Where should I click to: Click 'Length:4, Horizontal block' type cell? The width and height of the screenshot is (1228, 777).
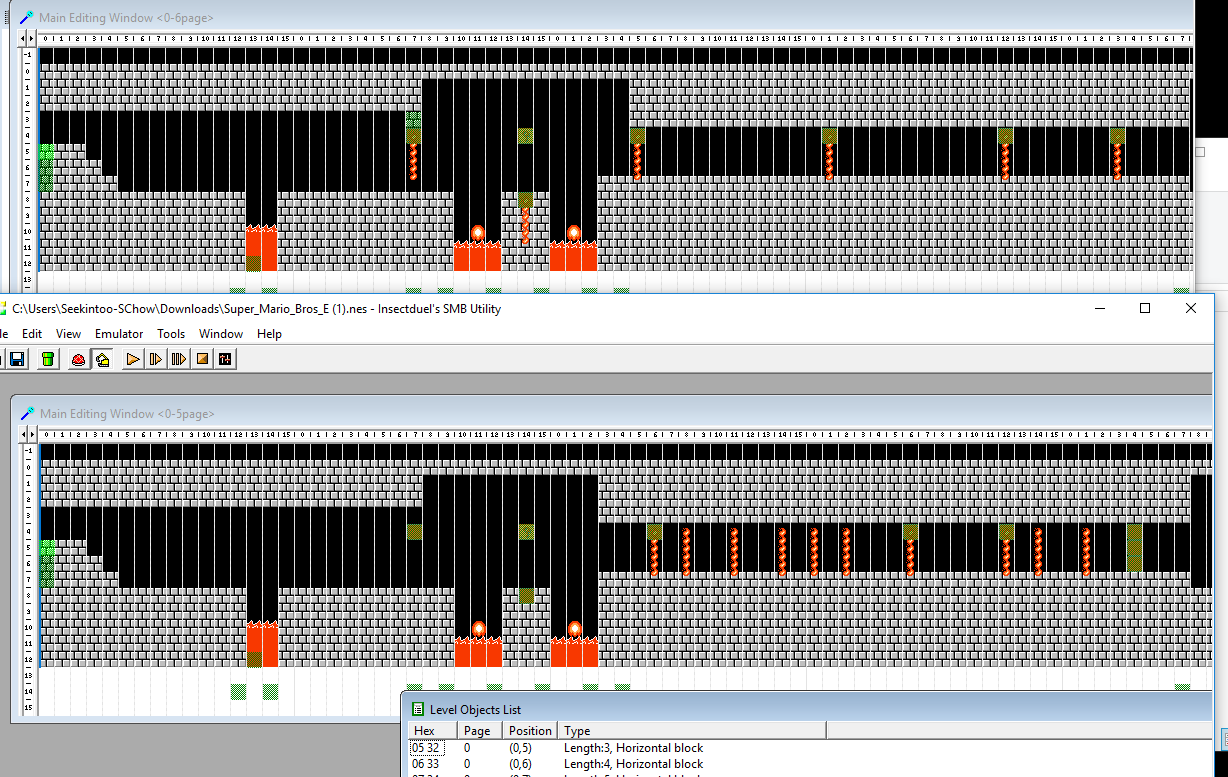[x=633, y=764]
